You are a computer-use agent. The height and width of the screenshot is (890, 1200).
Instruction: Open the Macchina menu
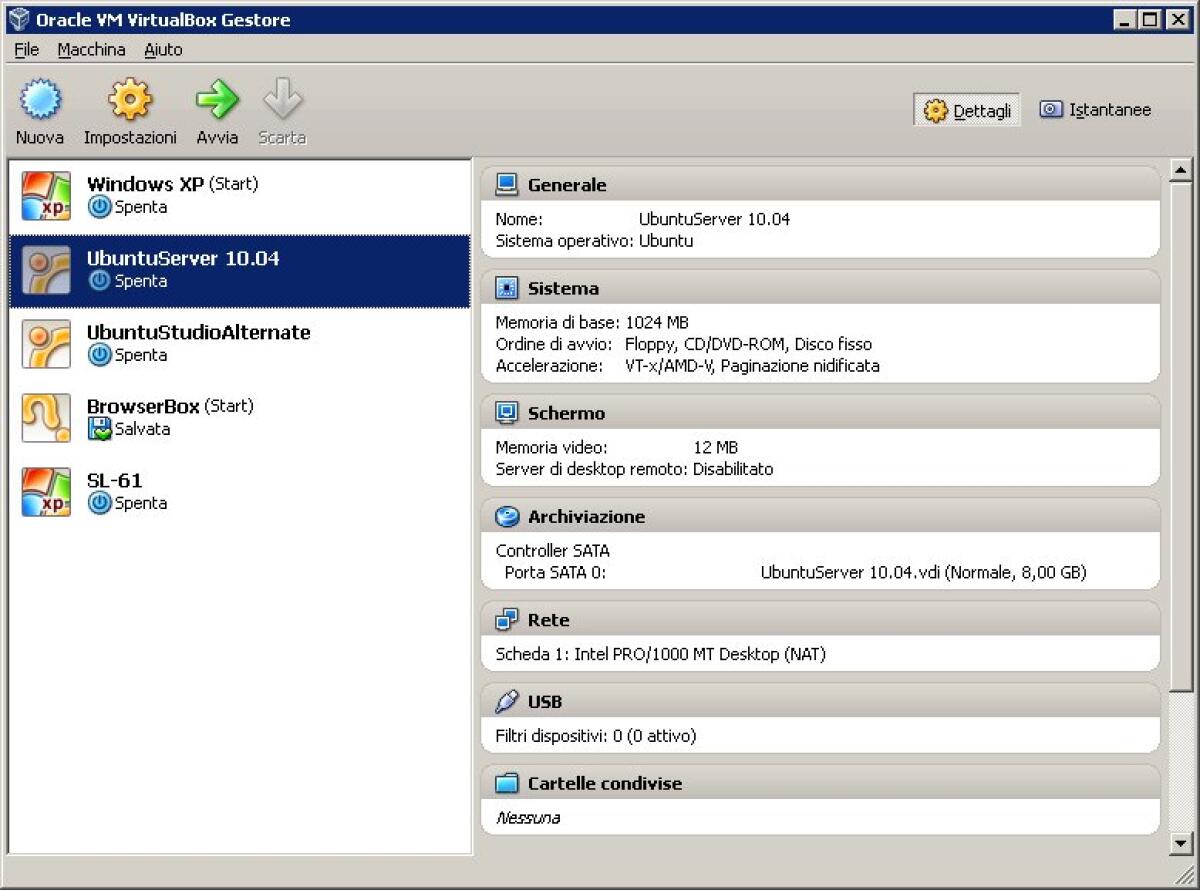click(x=91, y=49)
